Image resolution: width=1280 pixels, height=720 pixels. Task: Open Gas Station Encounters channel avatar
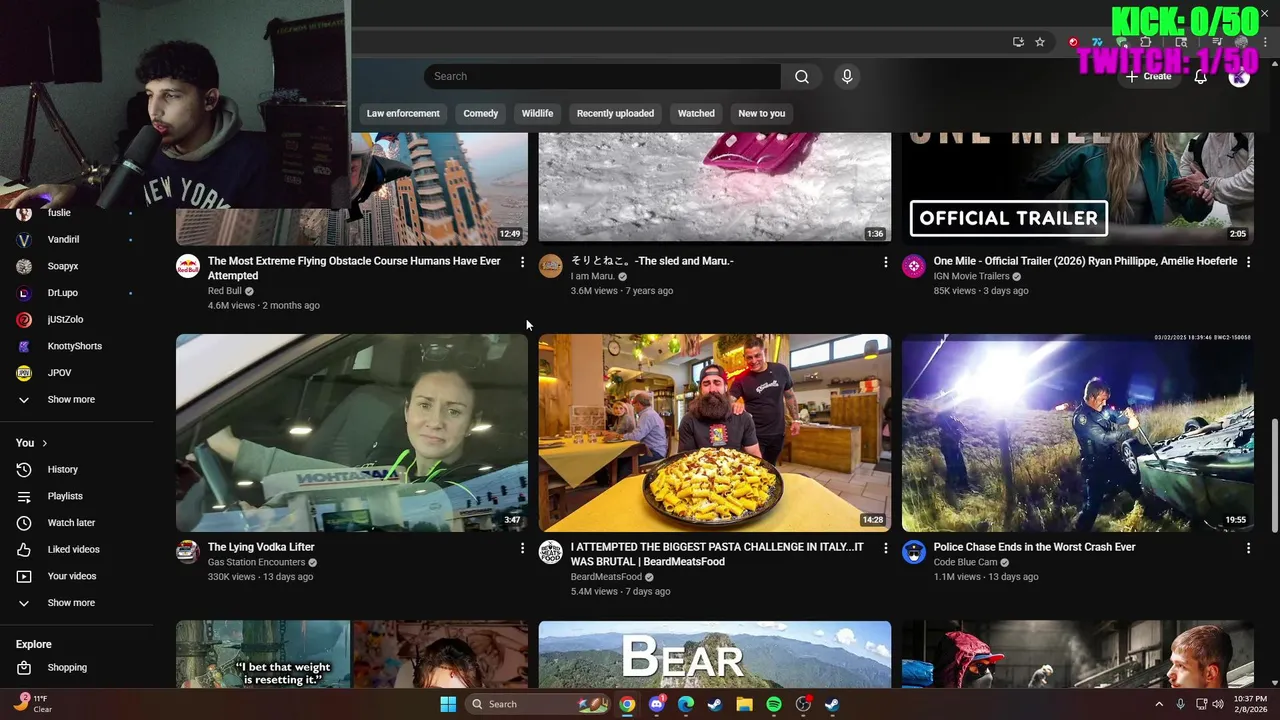pyautogui.click(x=188, y=552)
